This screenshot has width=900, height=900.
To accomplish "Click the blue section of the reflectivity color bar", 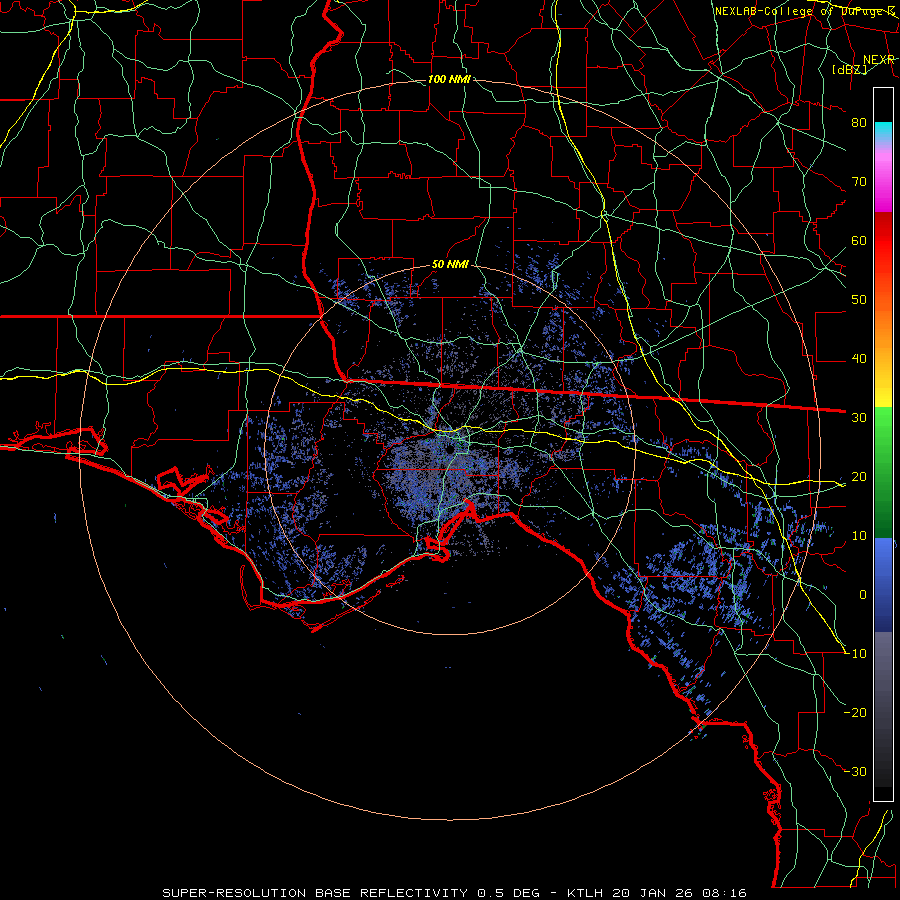I will pos(883,585).
